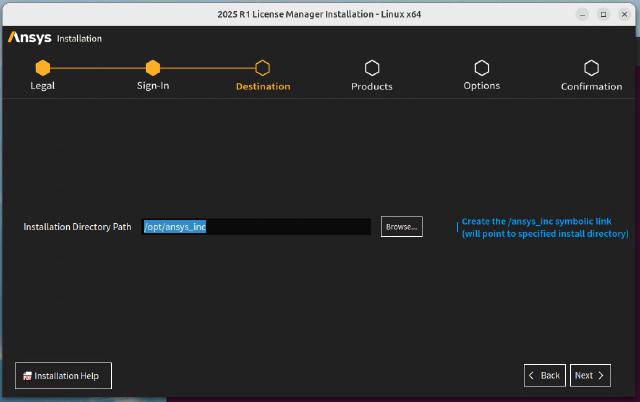
Task: Select the Options step label
Action: click(x=482, y=86)
